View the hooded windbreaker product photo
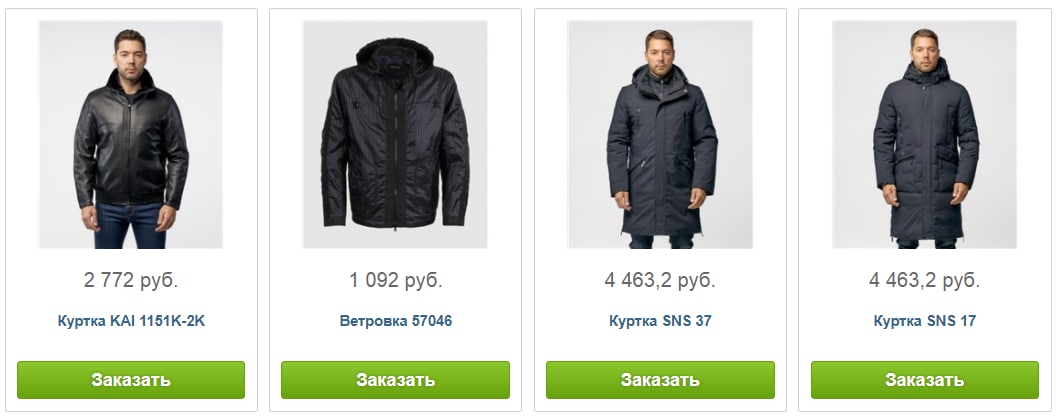This screenshot has height=418, width=1061. point(395,135)
